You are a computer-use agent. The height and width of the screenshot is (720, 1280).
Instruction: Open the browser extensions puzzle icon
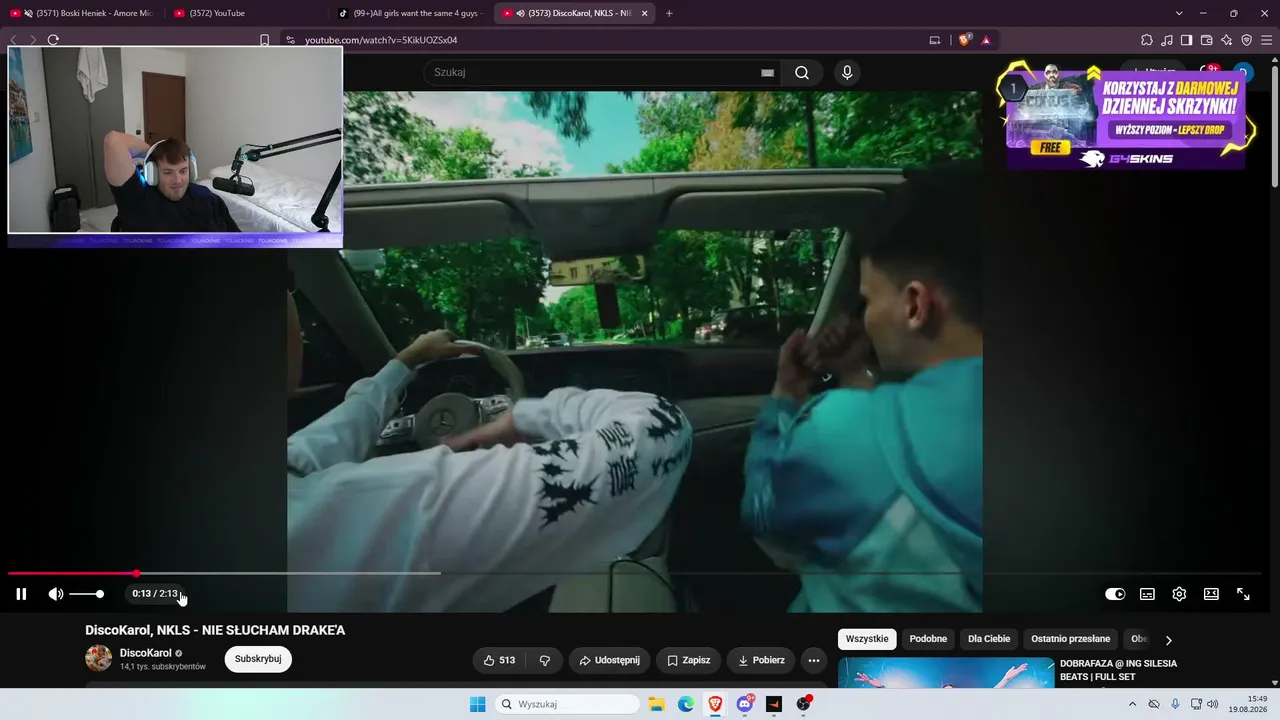coord(1147,40)
